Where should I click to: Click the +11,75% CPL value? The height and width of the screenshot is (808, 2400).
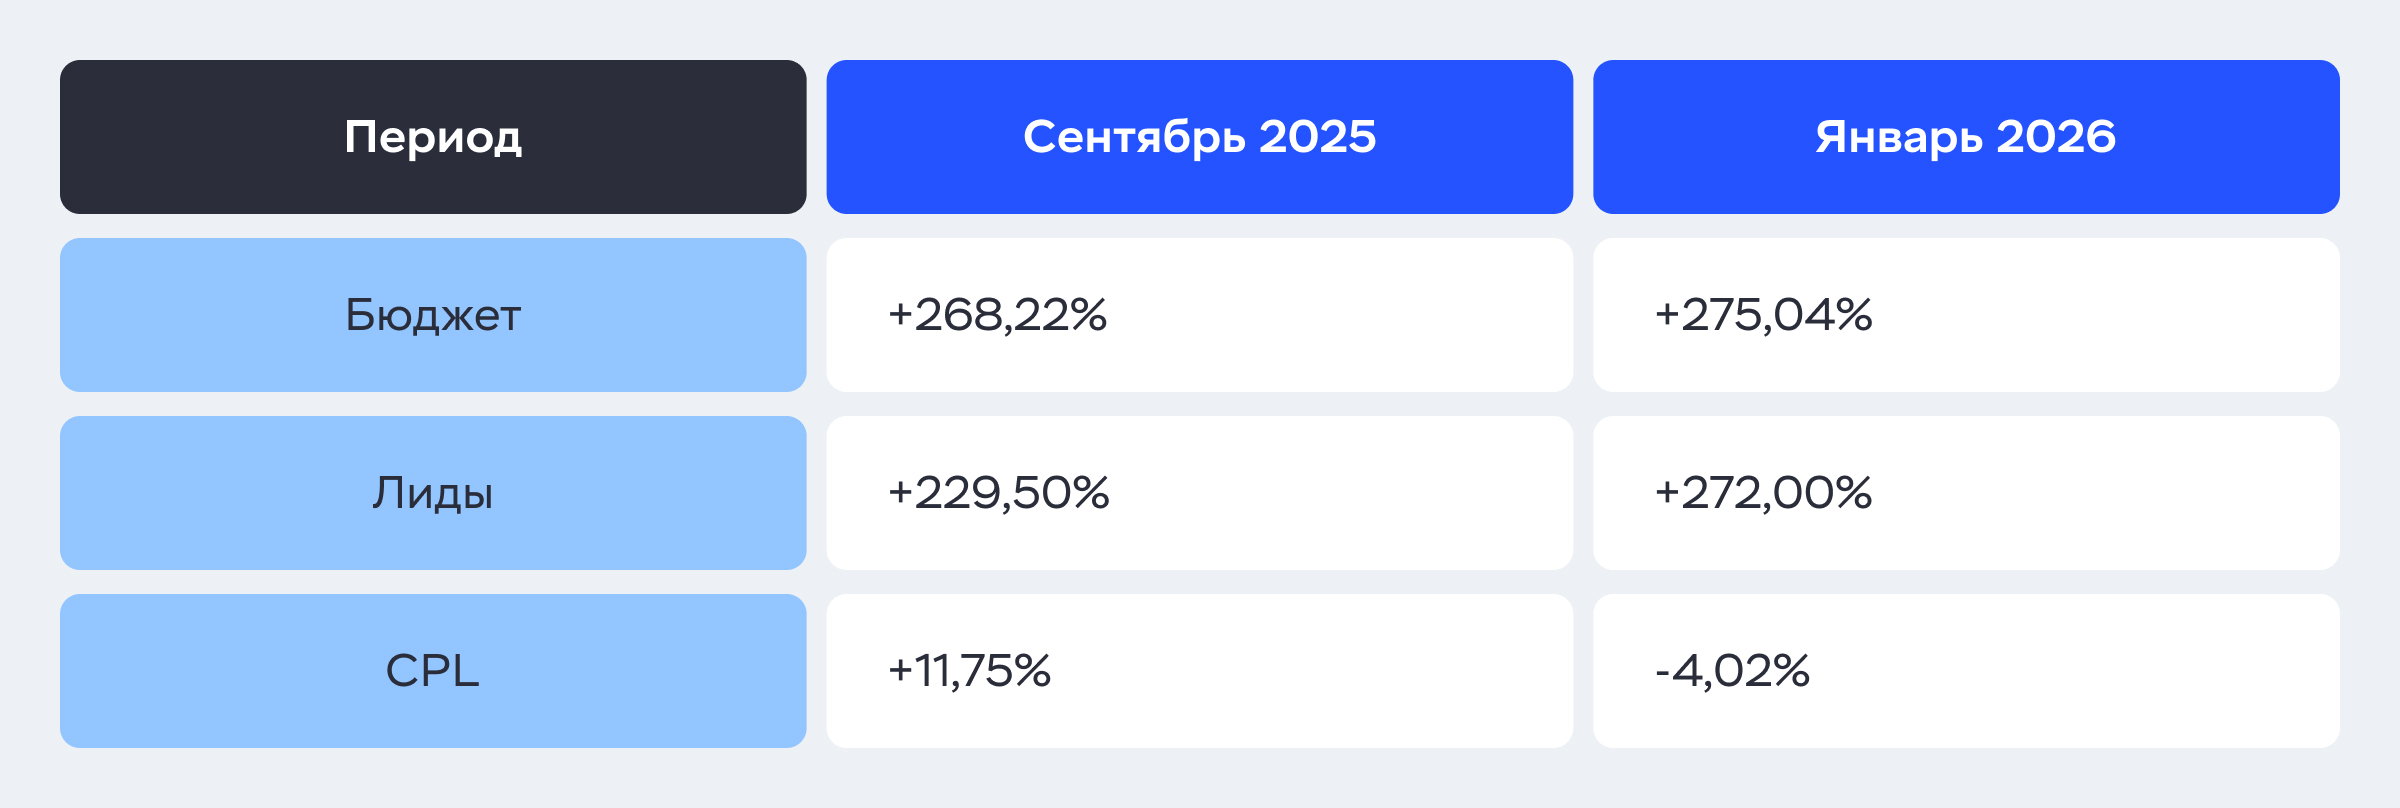coord(969,671)
